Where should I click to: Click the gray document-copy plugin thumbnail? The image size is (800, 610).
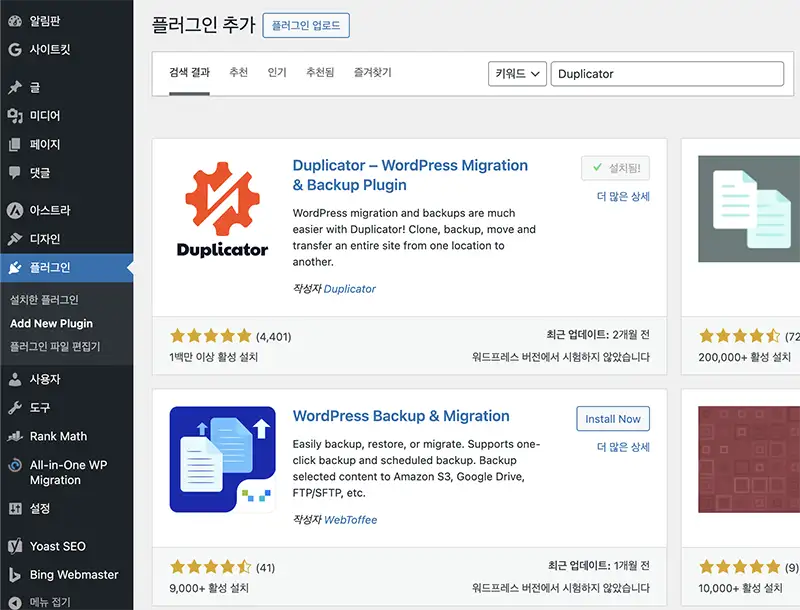(x=749, y=209)
